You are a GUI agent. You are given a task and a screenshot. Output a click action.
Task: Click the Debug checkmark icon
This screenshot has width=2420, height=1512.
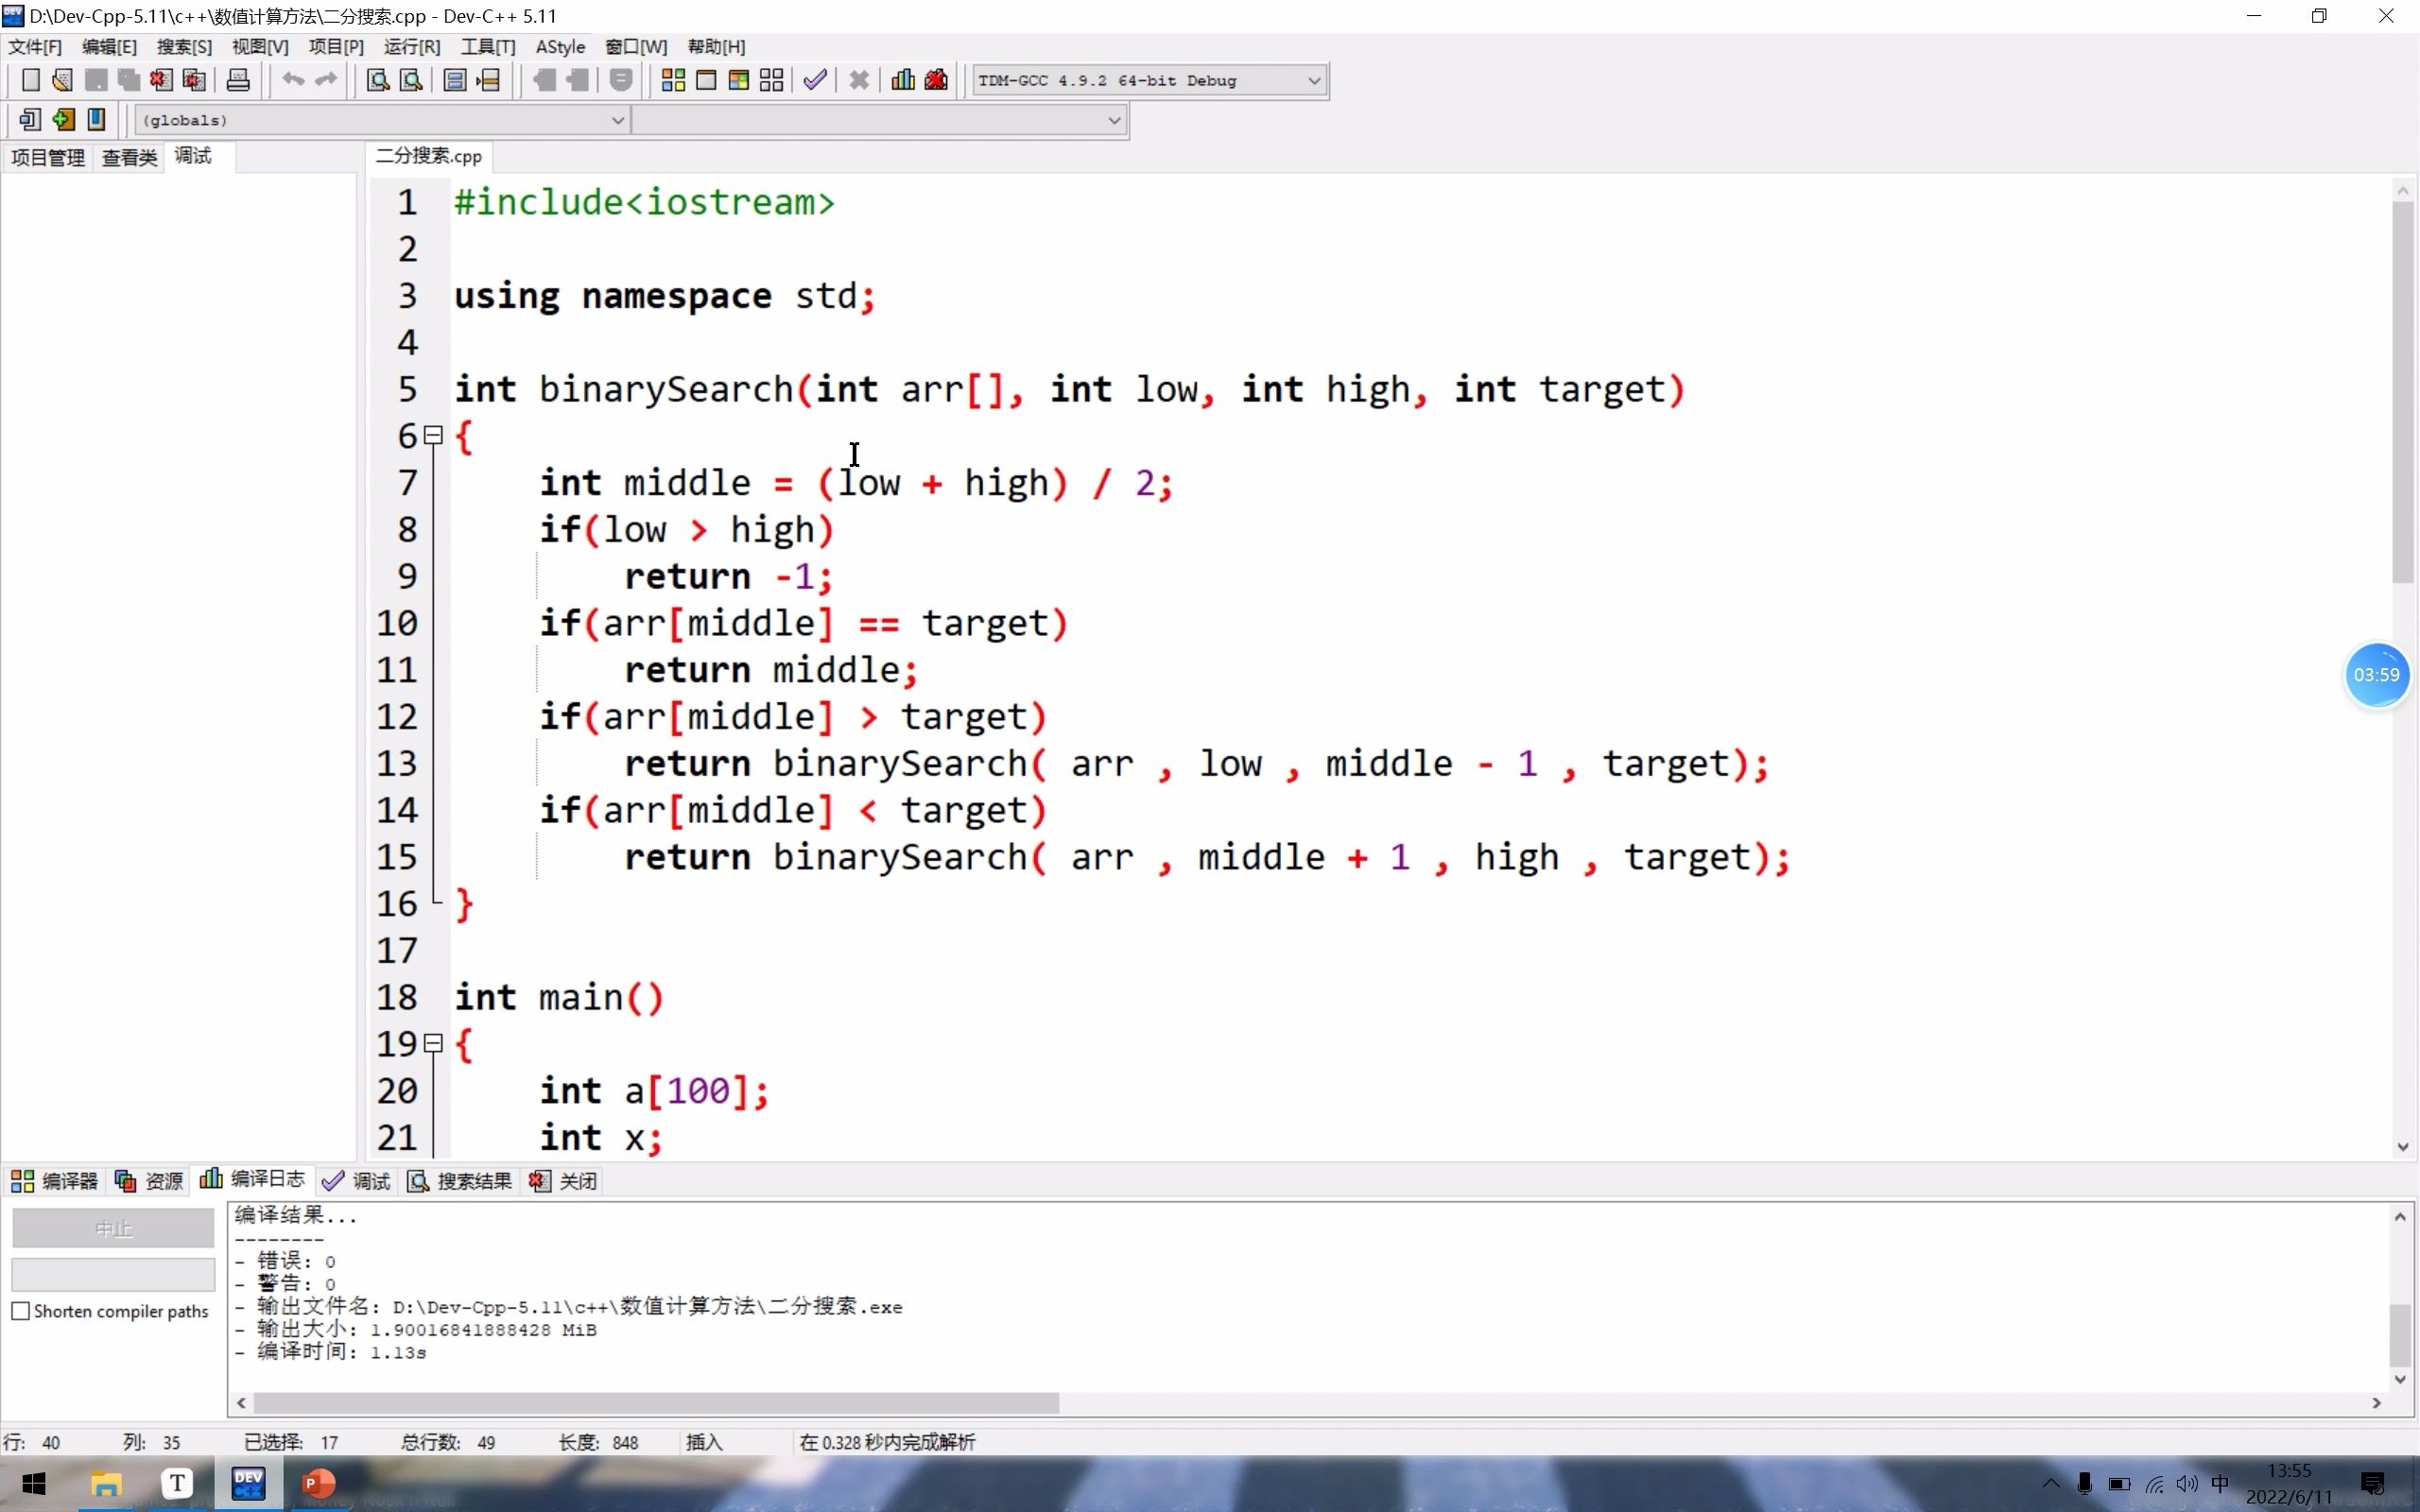(815, 80)
